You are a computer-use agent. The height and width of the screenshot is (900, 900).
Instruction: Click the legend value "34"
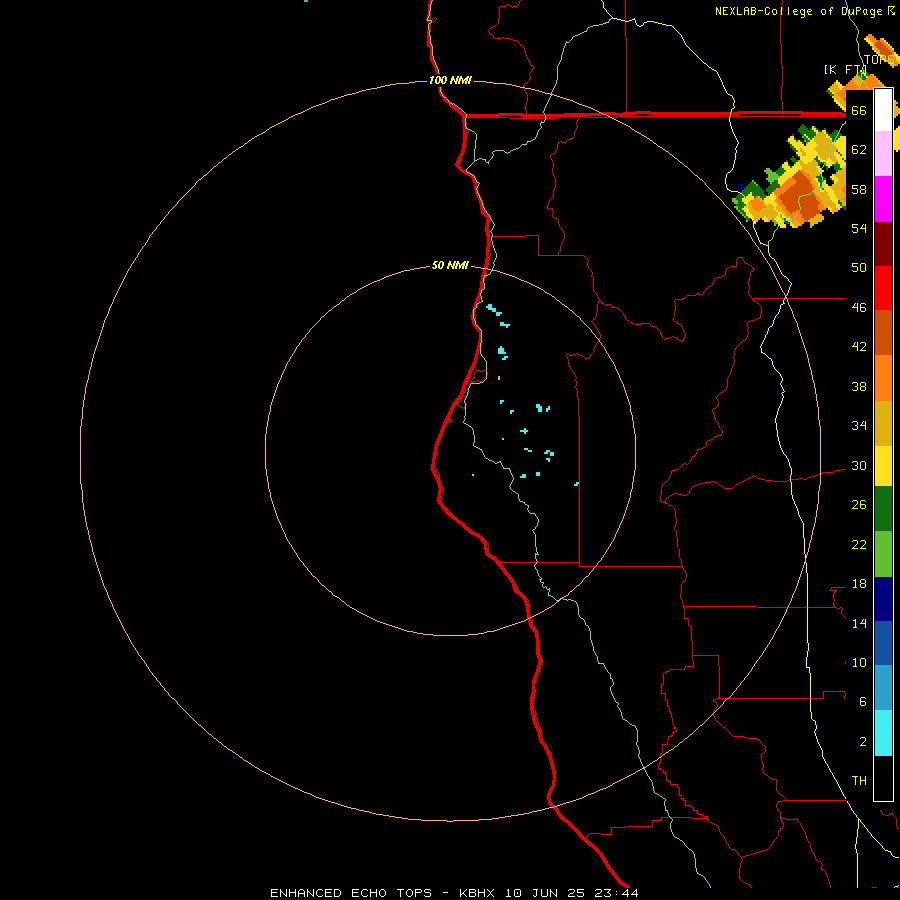point(859,426)
